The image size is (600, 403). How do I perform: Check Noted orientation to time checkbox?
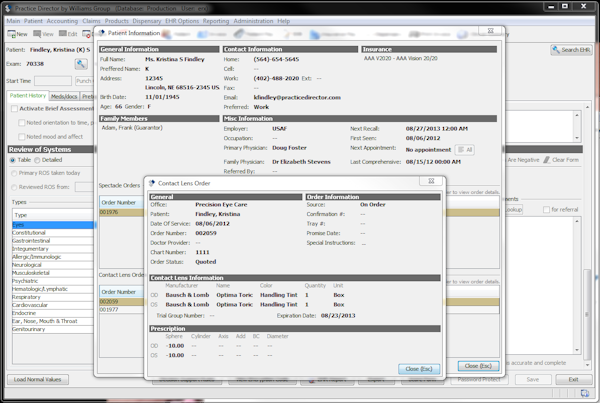22,123
